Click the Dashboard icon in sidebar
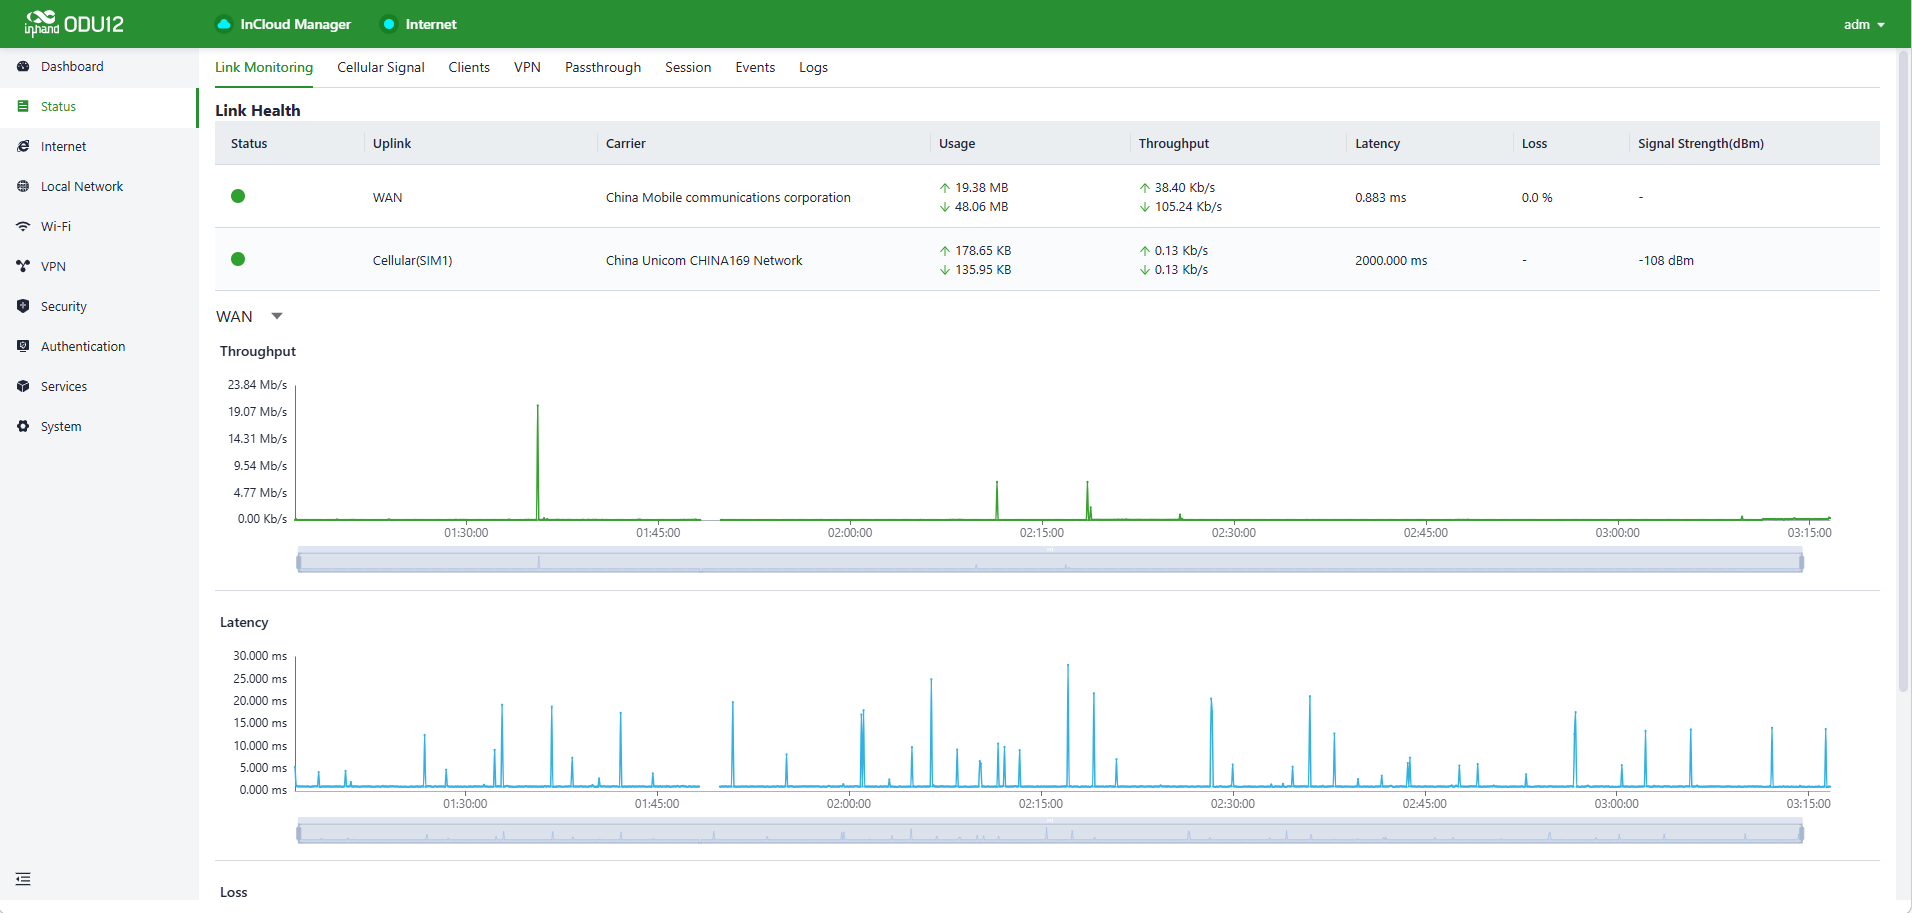This screenshot has height=913, width=1912. click(23, 67)
